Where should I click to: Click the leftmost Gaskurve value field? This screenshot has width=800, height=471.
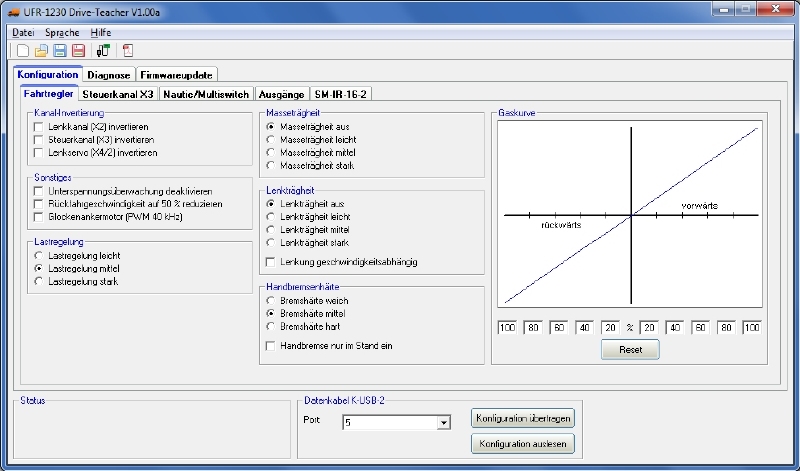point(506,327)
